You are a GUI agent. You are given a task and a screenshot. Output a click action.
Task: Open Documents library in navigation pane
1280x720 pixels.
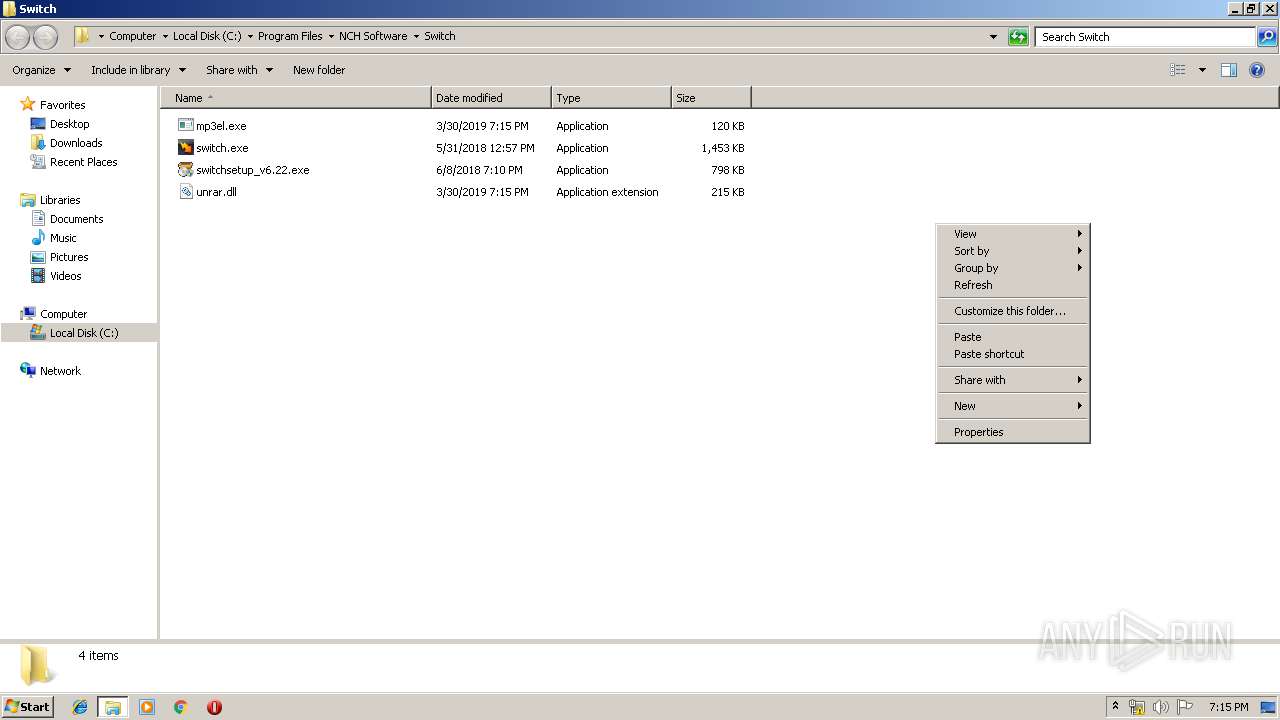click(76, 219)
